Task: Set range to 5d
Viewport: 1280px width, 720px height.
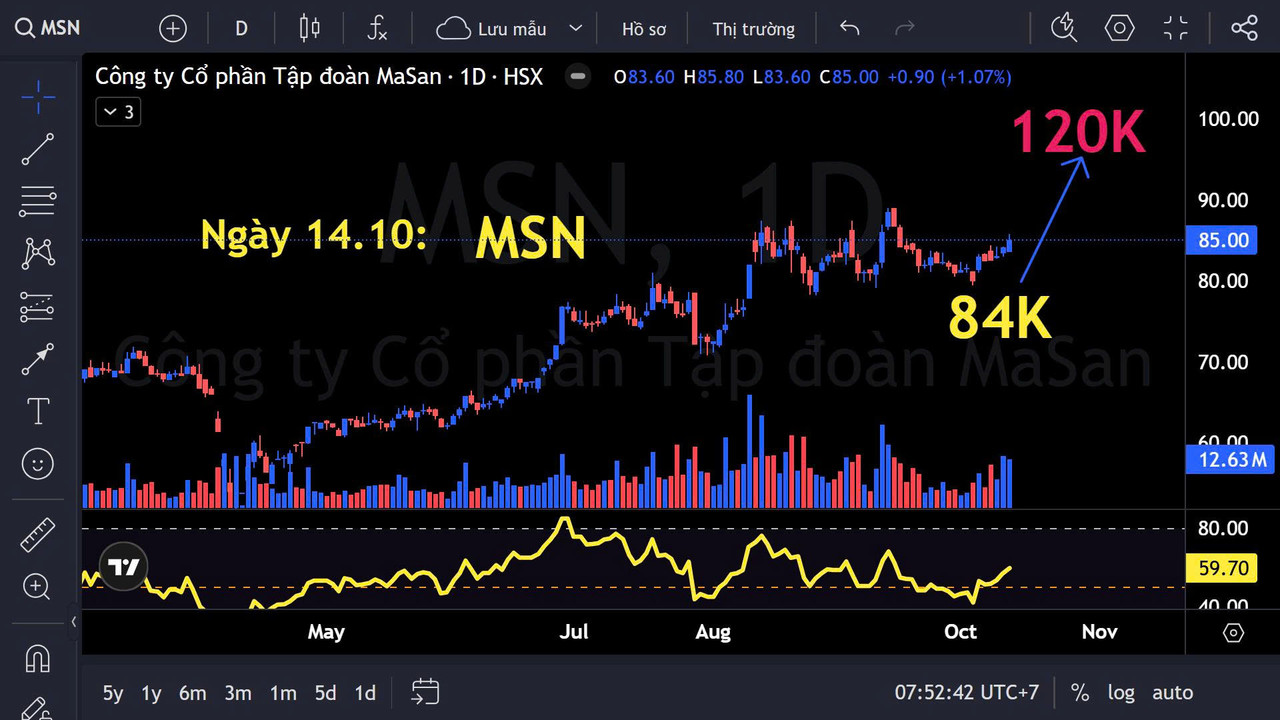Action: [325, 692]
